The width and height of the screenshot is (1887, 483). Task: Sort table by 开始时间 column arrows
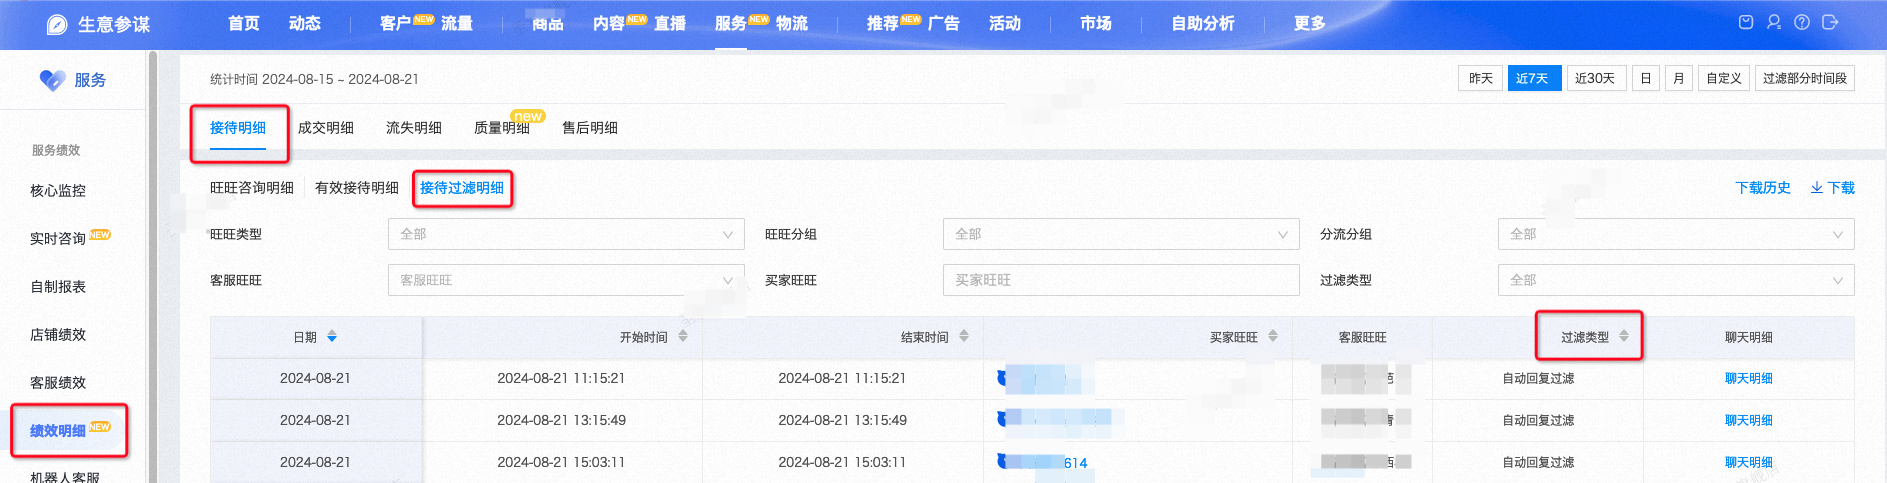coord(683,337)
